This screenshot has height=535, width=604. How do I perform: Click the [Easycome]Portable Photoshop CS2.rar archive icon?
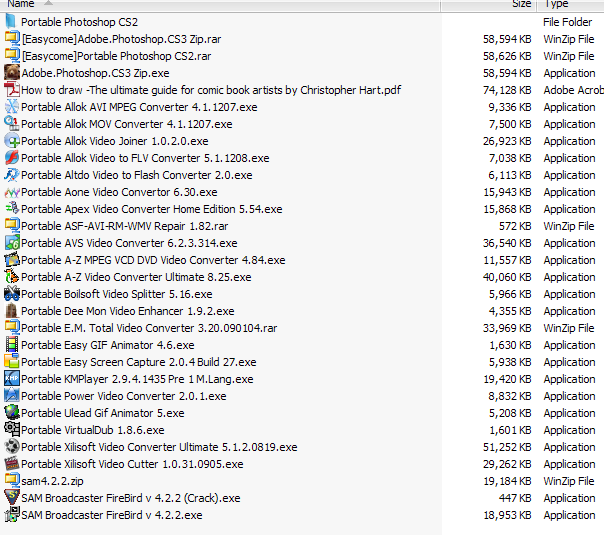(12, 55)
